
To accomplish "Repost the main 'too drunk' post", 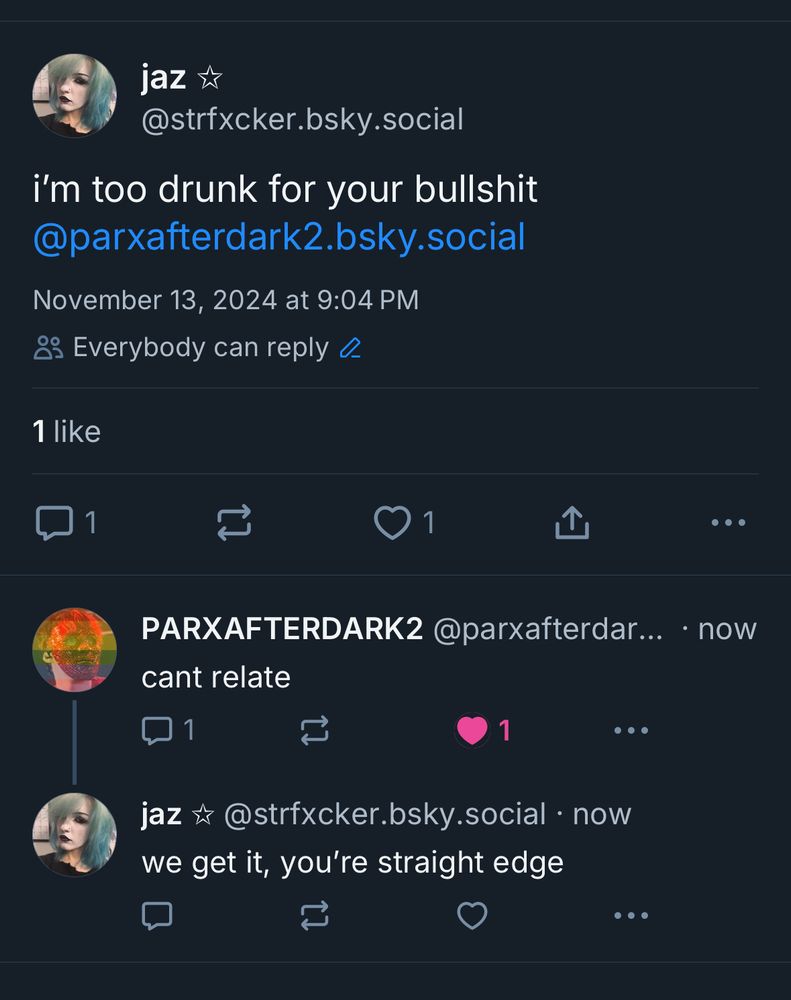I will pos(234,522).
